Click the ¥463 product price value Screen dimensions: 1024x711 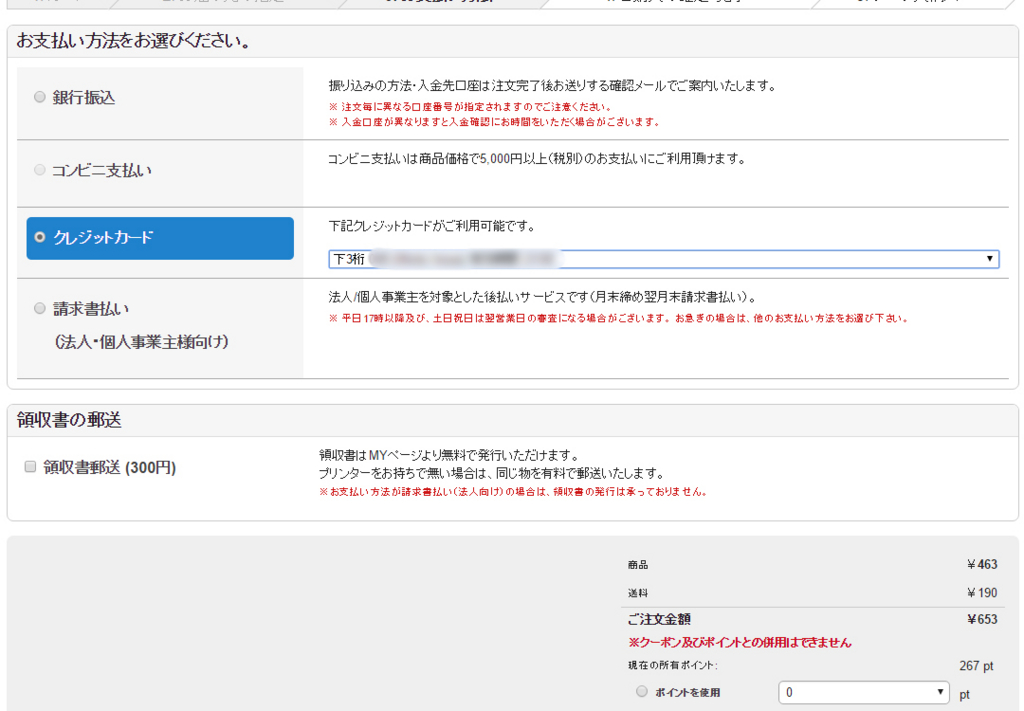(982, 564)
